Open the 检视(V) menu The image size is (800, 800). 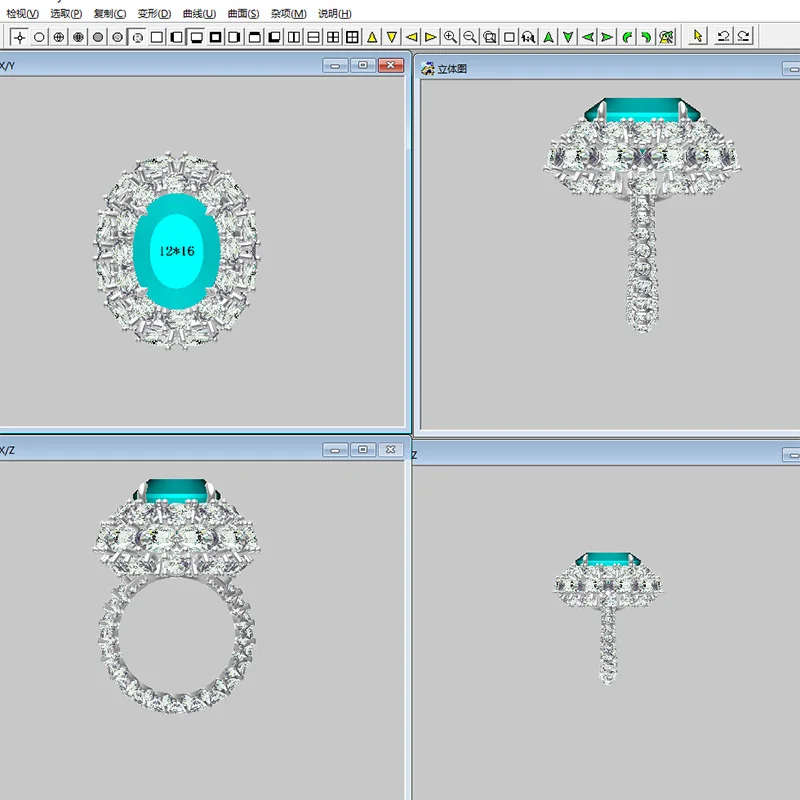click(22, 14)
